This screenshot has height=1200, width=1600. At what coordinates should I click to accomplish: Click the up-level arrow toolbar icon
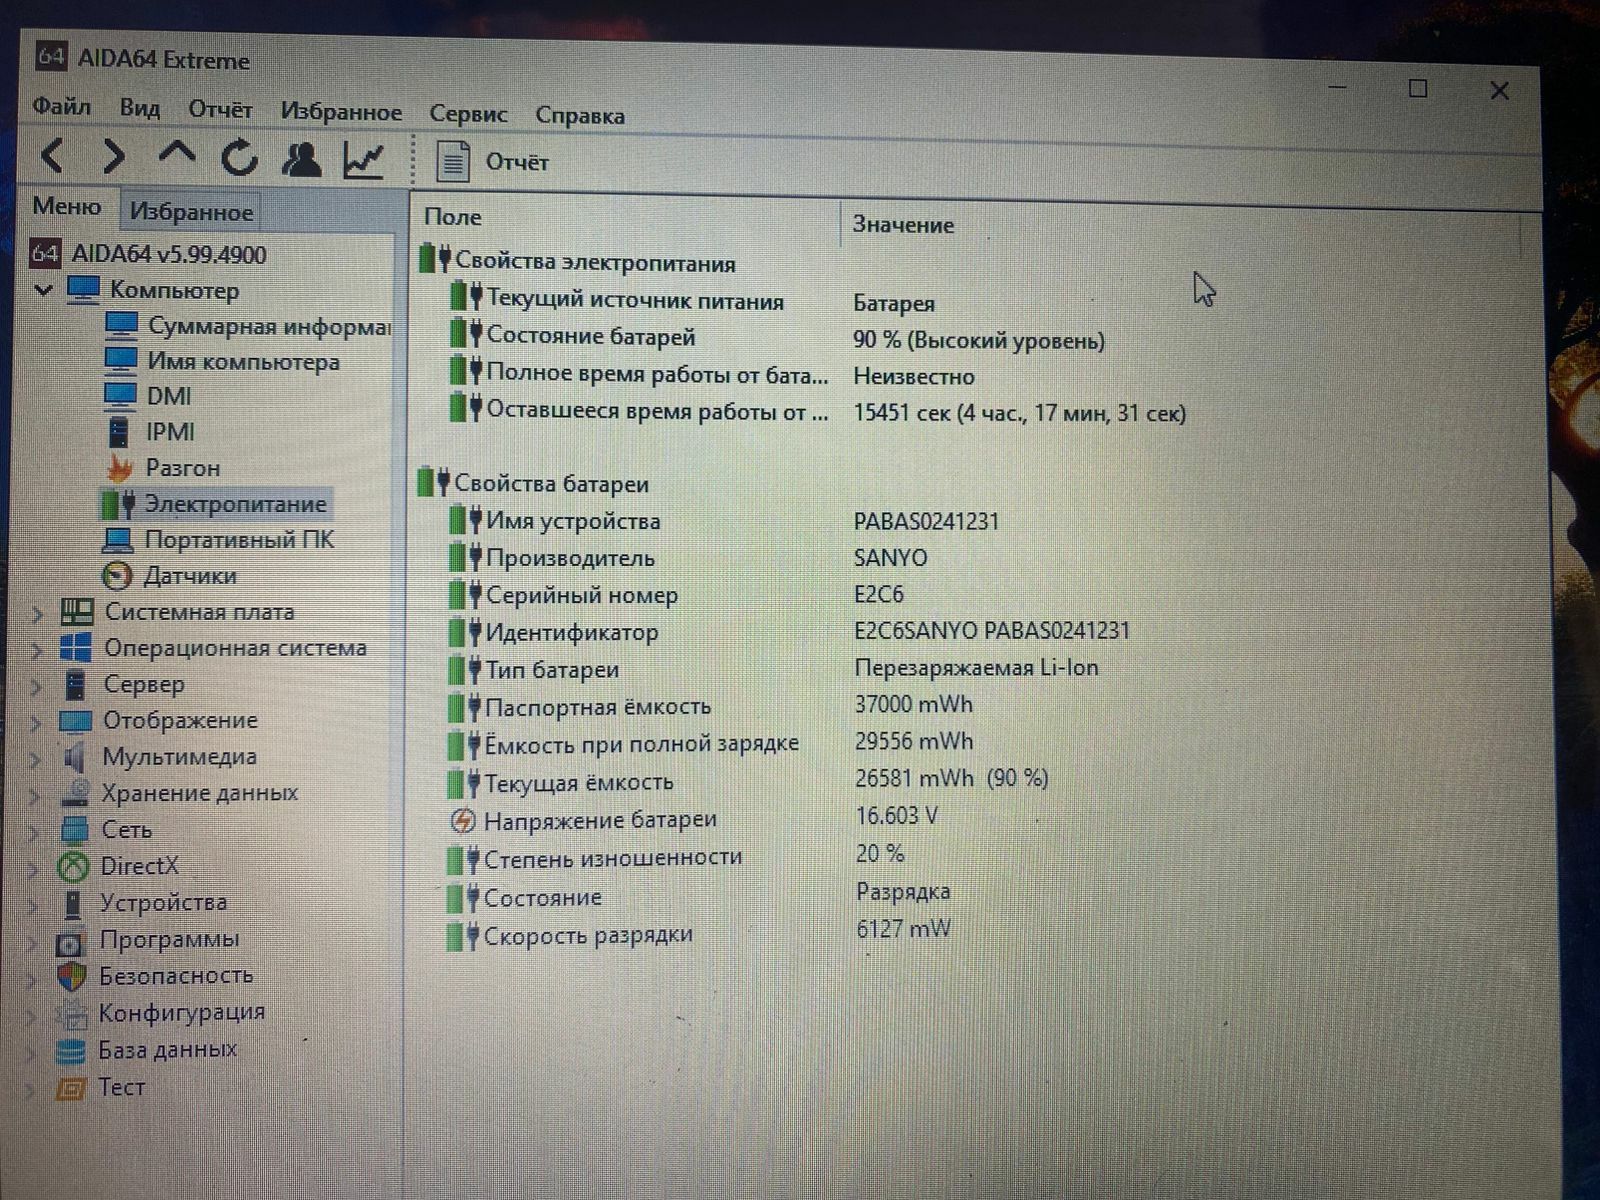[177, 154]
